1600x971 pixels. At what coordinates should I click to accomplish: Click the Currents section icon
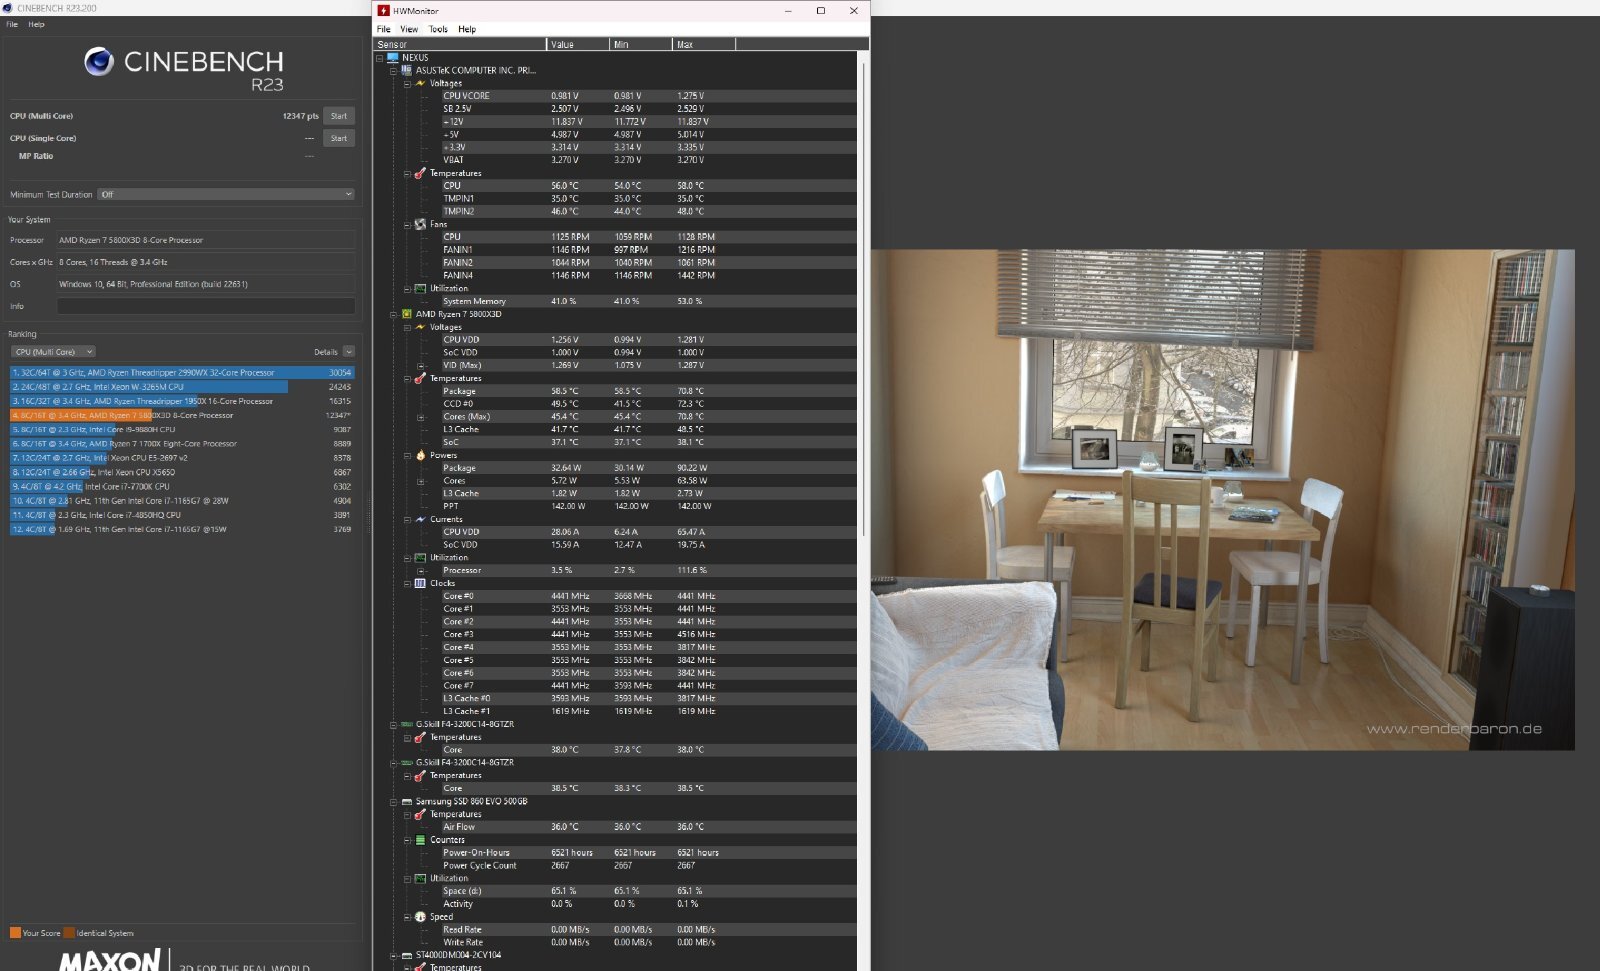(x=420, y=519)
